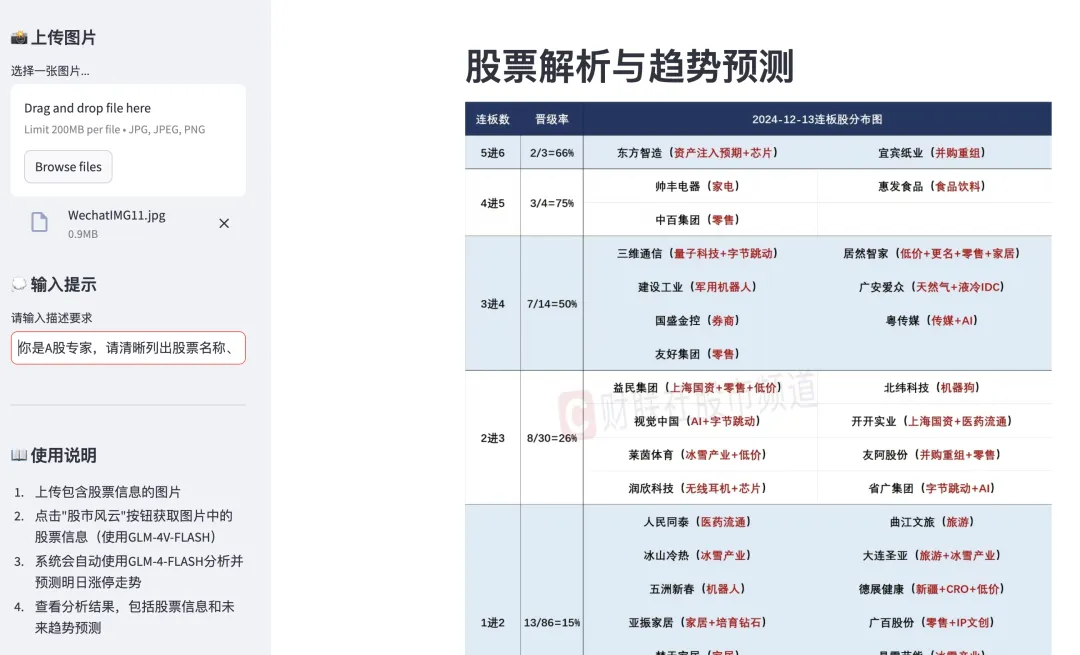Click the 宜宾纸业 stock entry
Viewport: 1080px width, 655px height.
[932, 153]
